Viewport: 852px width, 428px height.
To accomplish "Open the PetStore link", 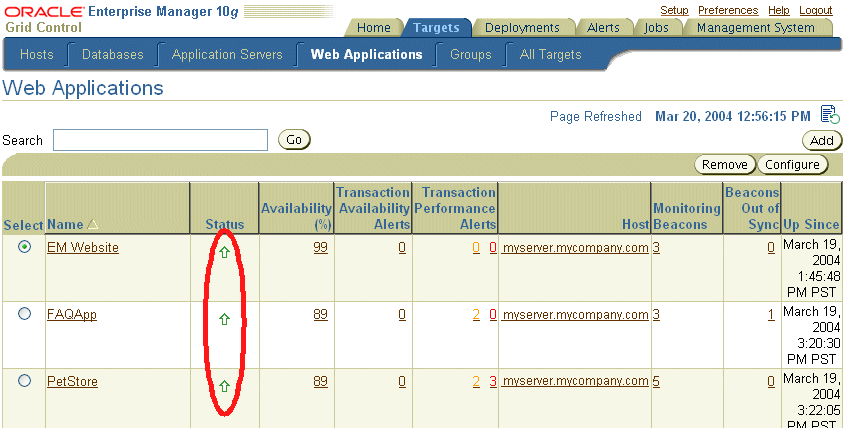I will point(72,381).
